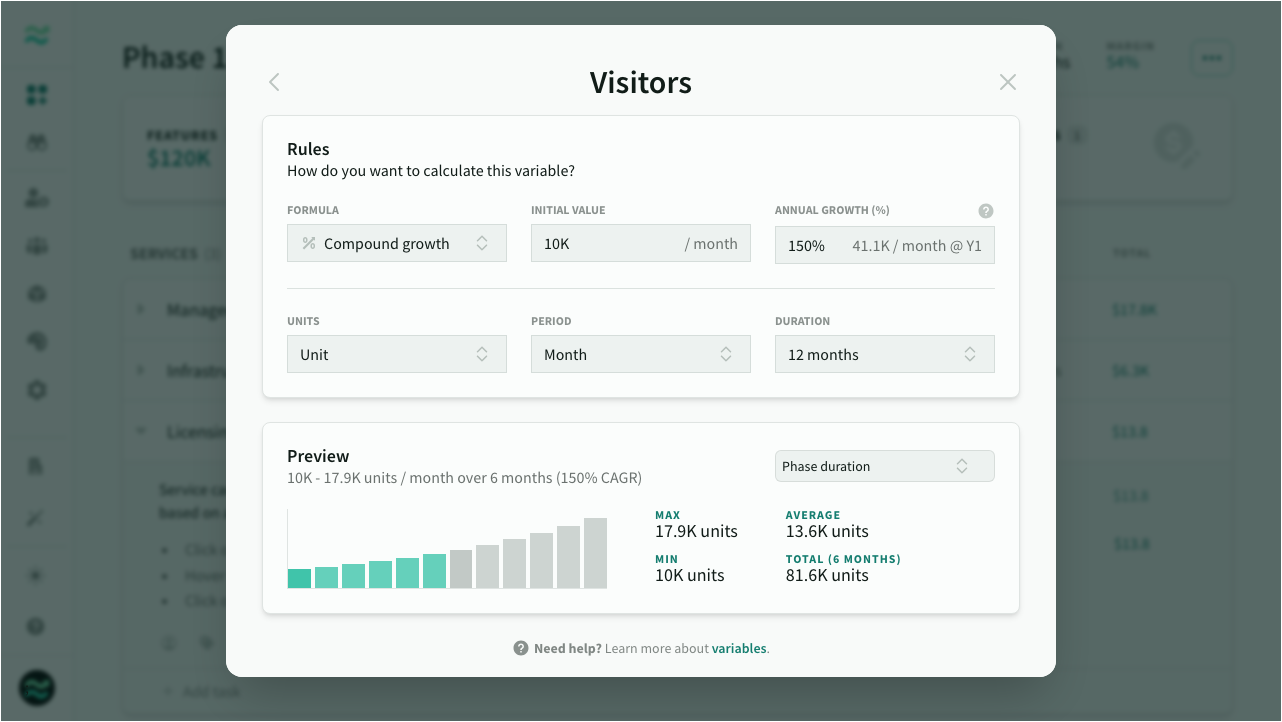The height and width of the screenshot is (722, 1282).
Task: Close the Visitors dialog
Action: point(1007,82)
